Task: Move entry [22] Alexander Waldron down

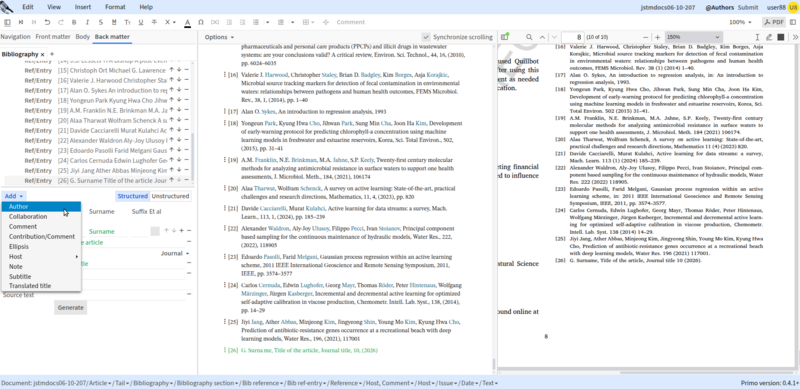Action: (179, 140)
